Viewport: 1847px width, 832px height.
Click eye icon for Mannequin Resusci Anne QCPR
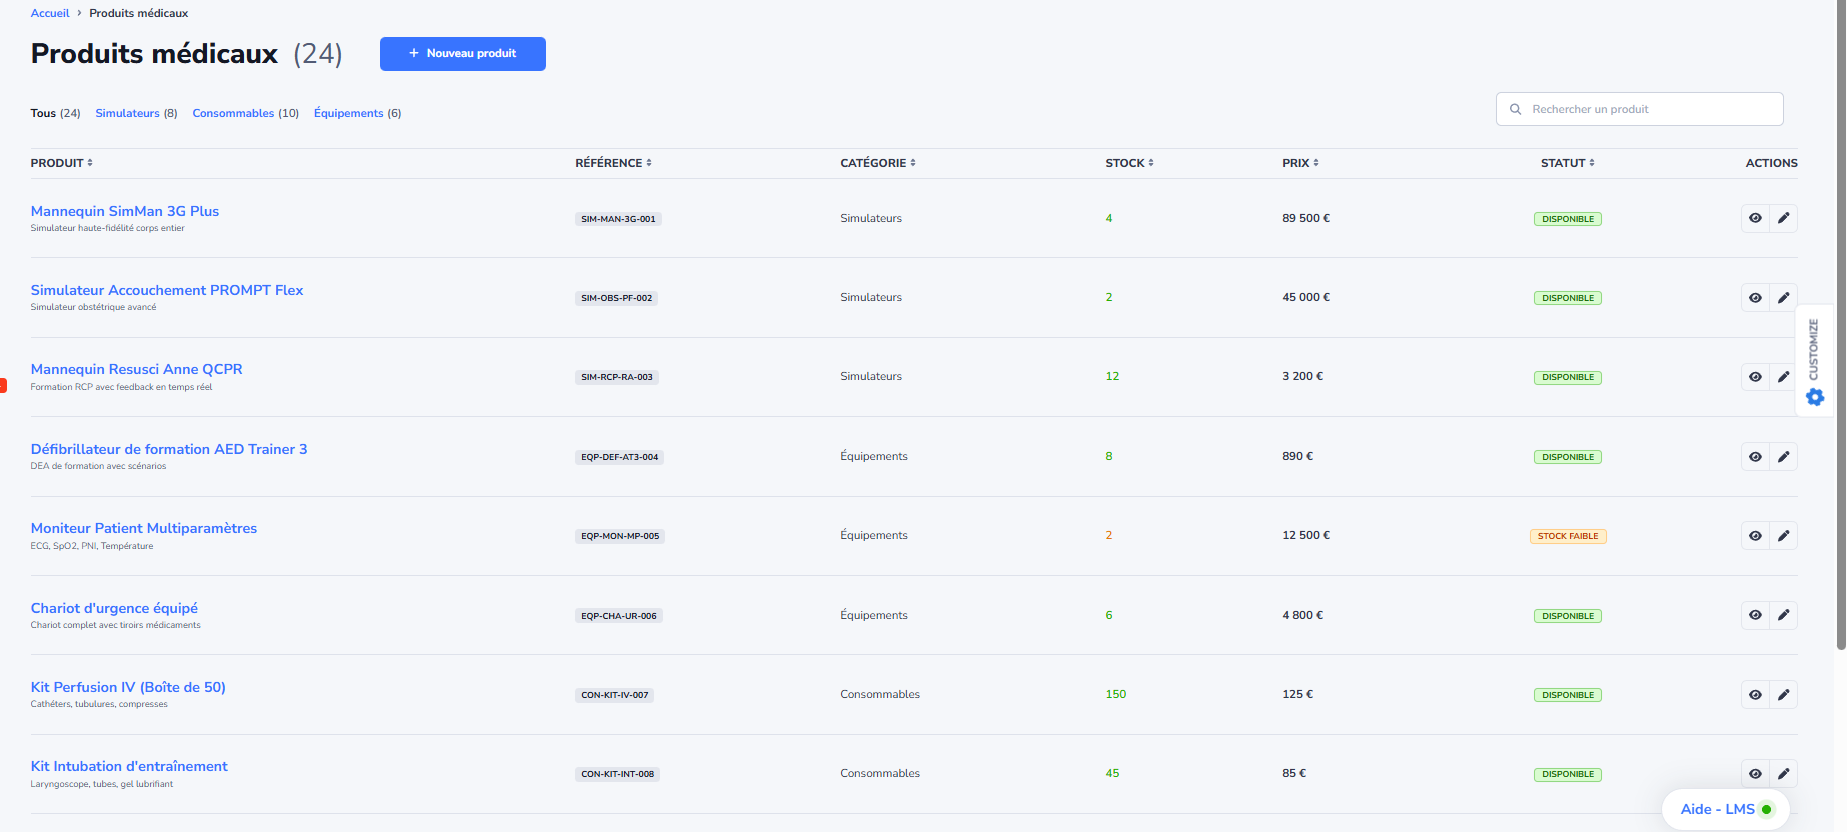click(x=1755, y=377)
